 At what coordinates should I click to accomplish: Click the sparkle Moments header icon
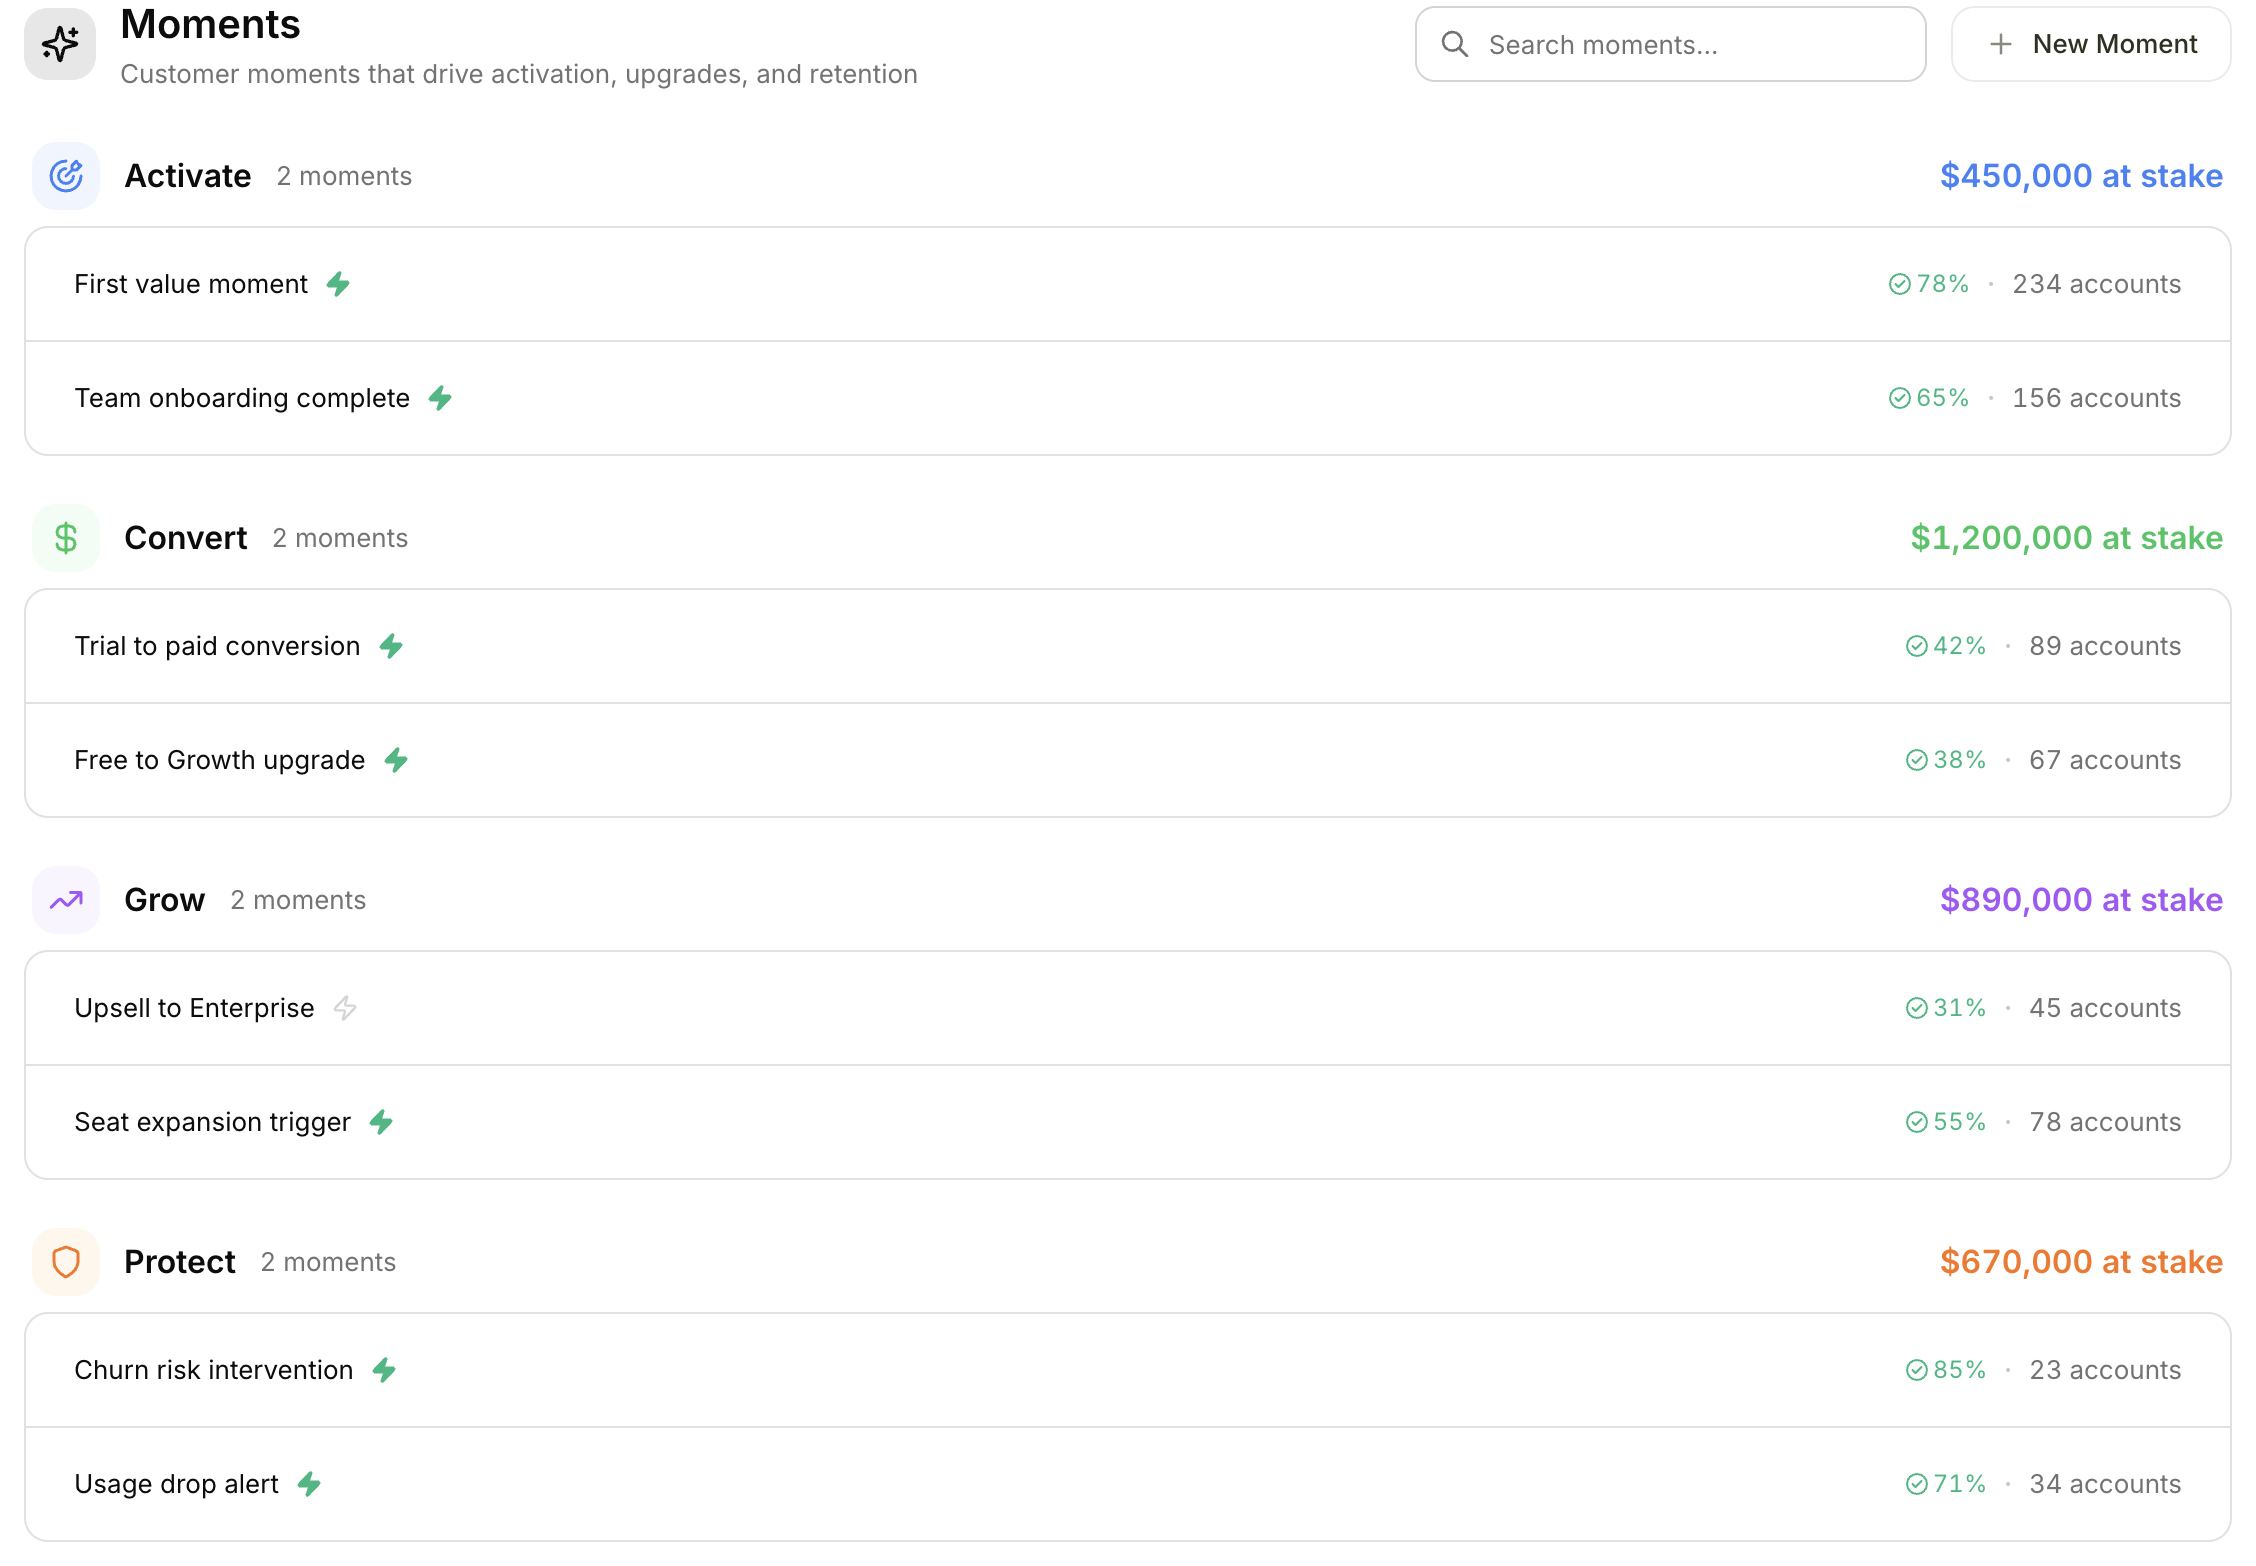[60, 43]
